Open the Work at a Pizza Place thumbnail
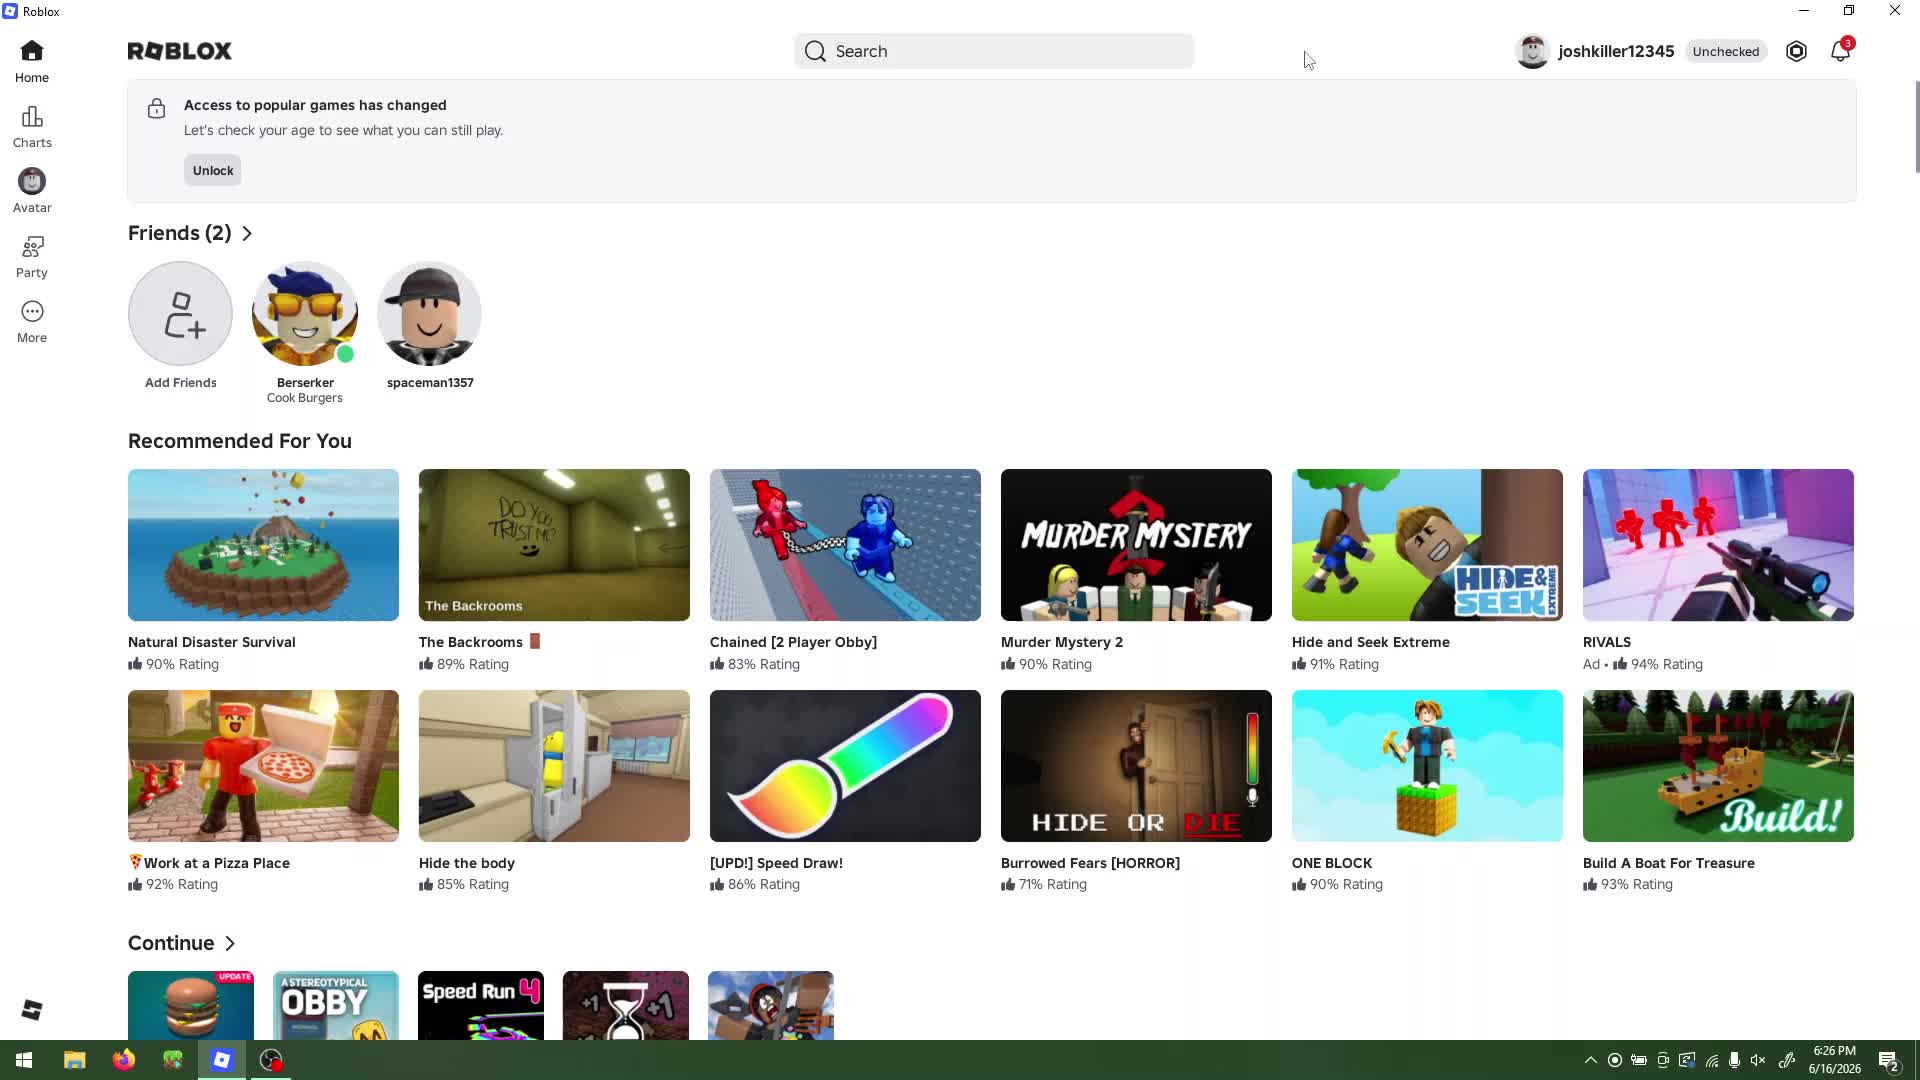Image resolution: width=1920 pixels, height=1080 pixels. tap(263, 766)
